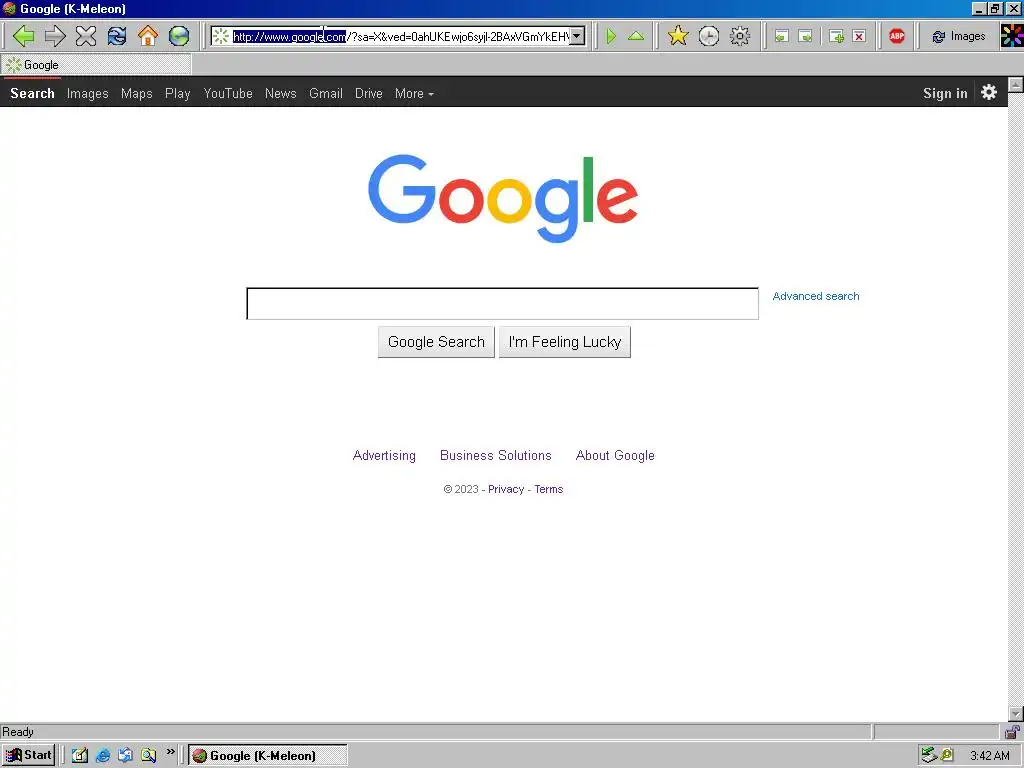Click the network tray icon

pyautogui.click(x=929, y=756)
